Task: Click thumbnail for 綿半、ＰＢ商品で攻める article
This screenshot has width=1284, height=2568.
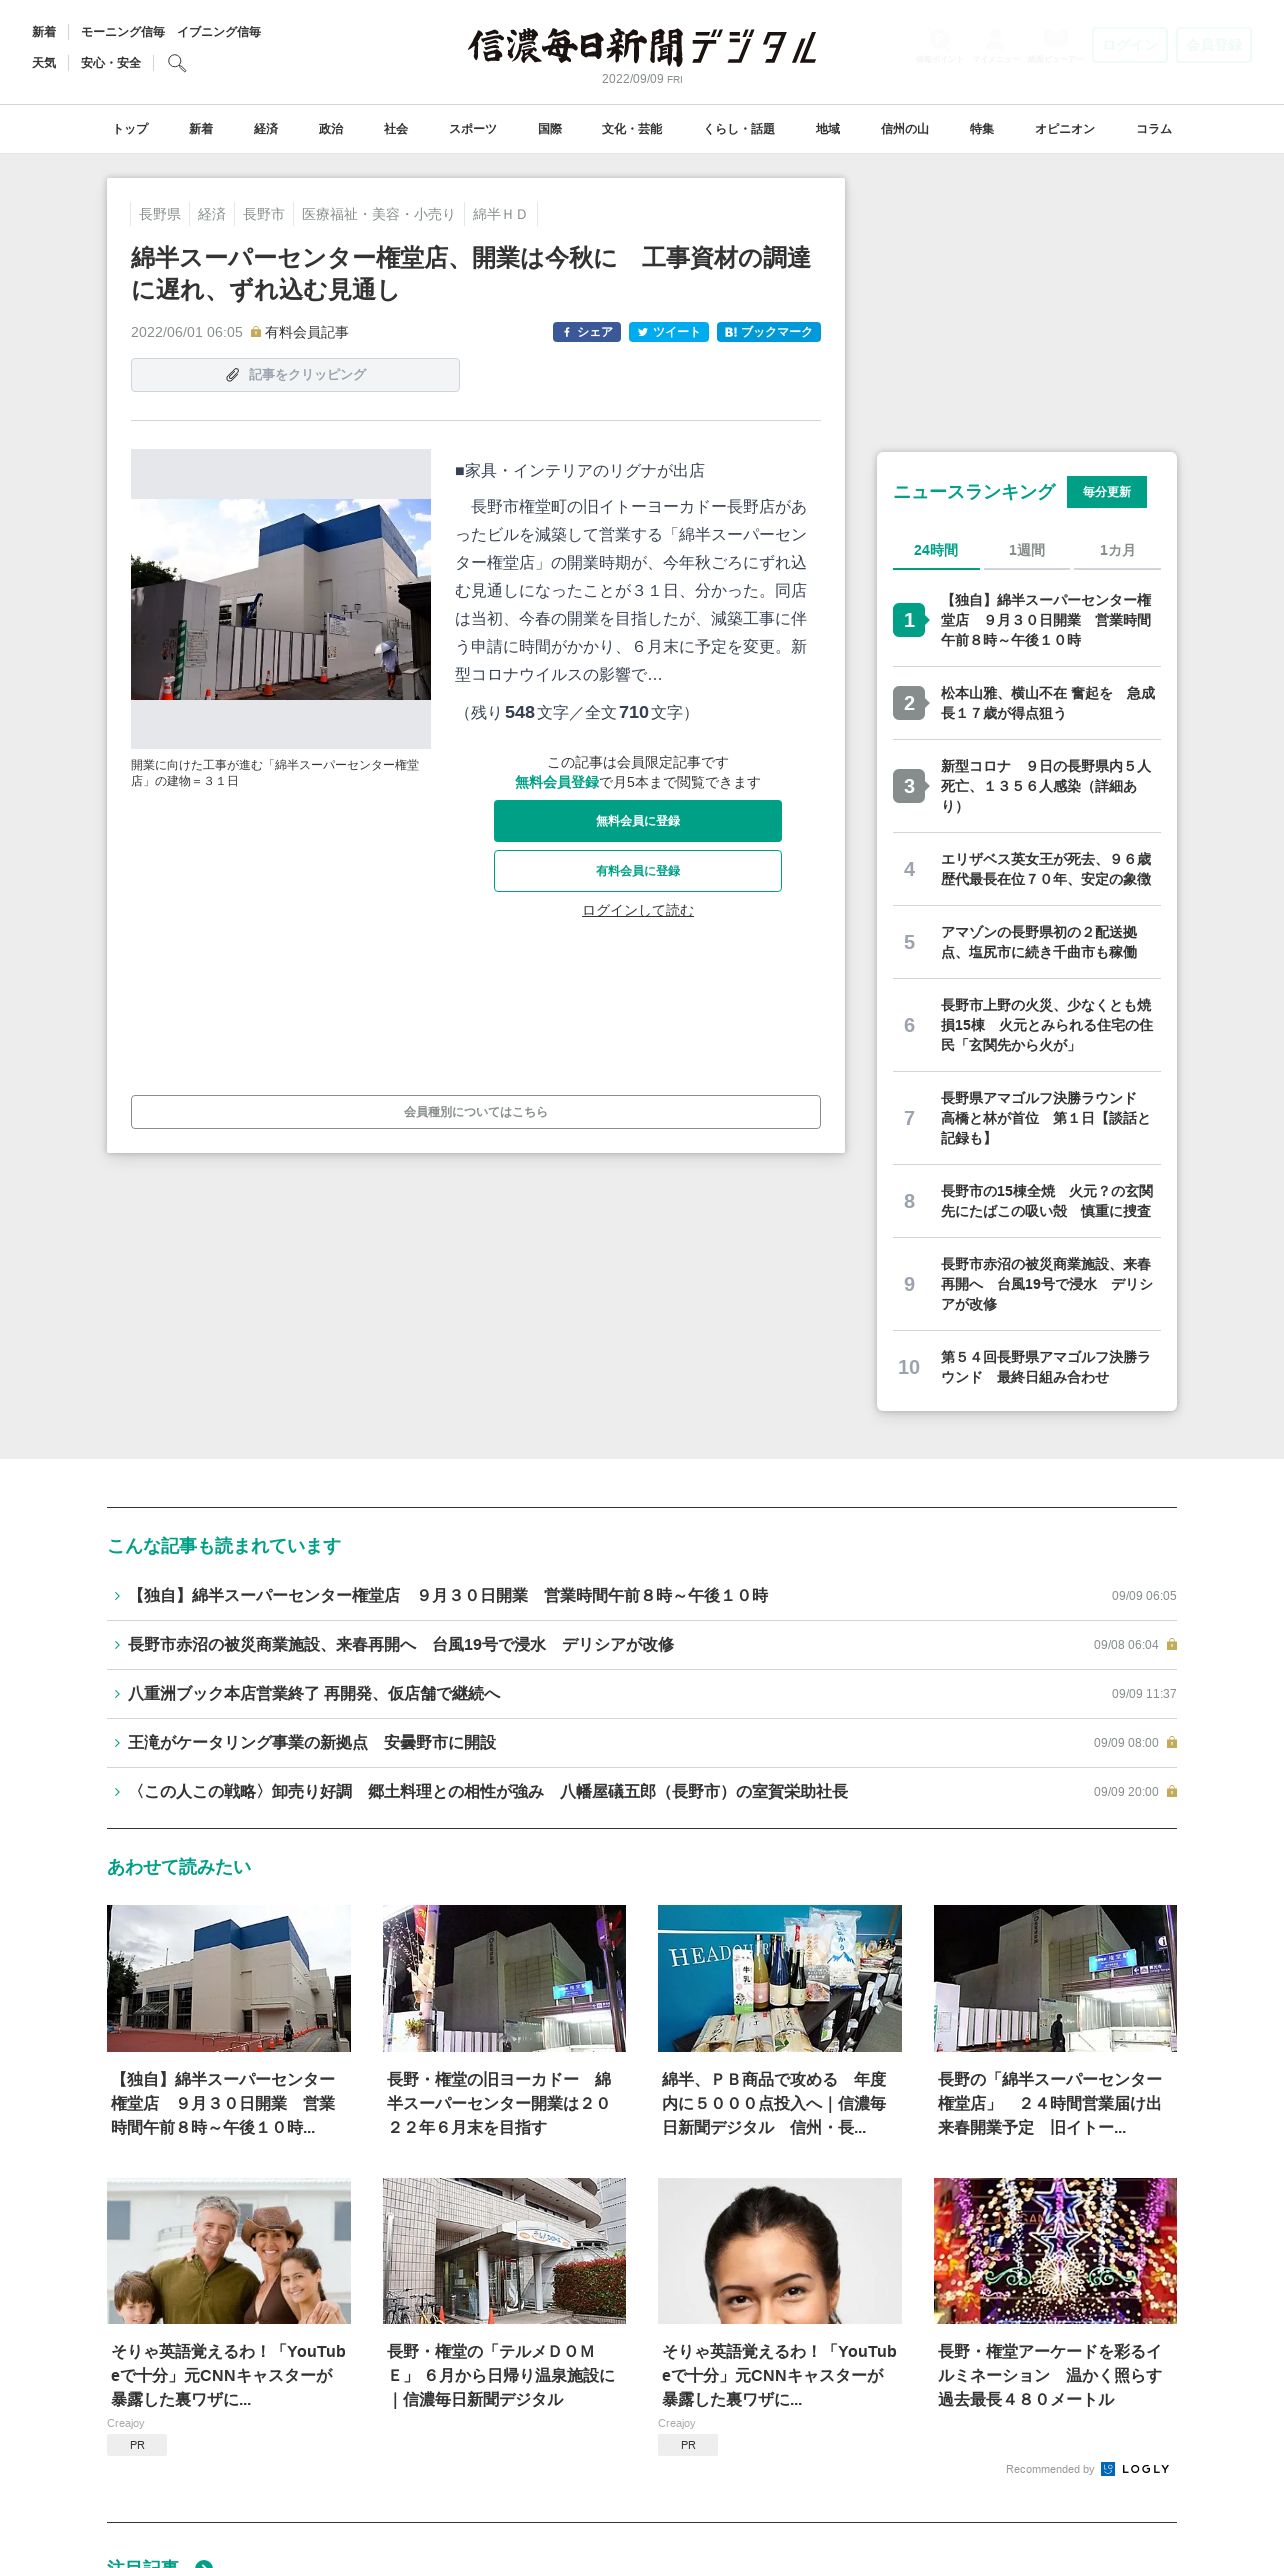Action: coord(780,1978)
